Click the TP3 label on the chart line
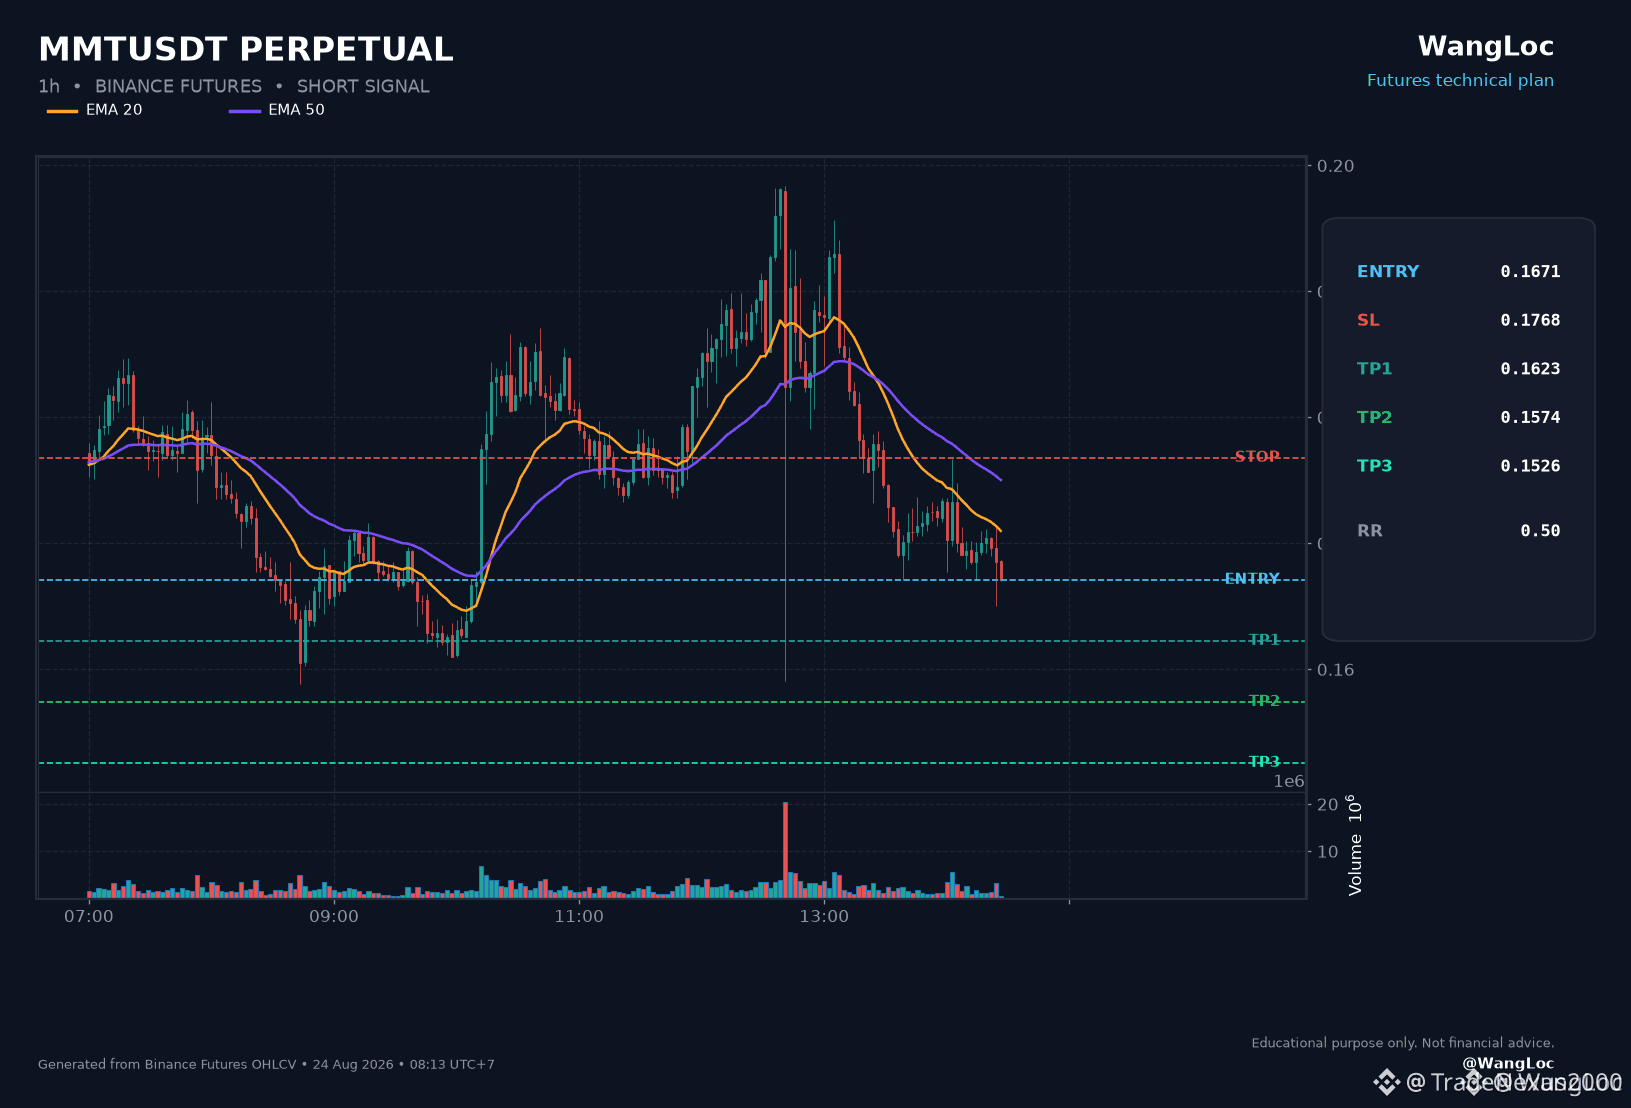This screenshot has height=1108, width=1631. tap(1264, 762)
